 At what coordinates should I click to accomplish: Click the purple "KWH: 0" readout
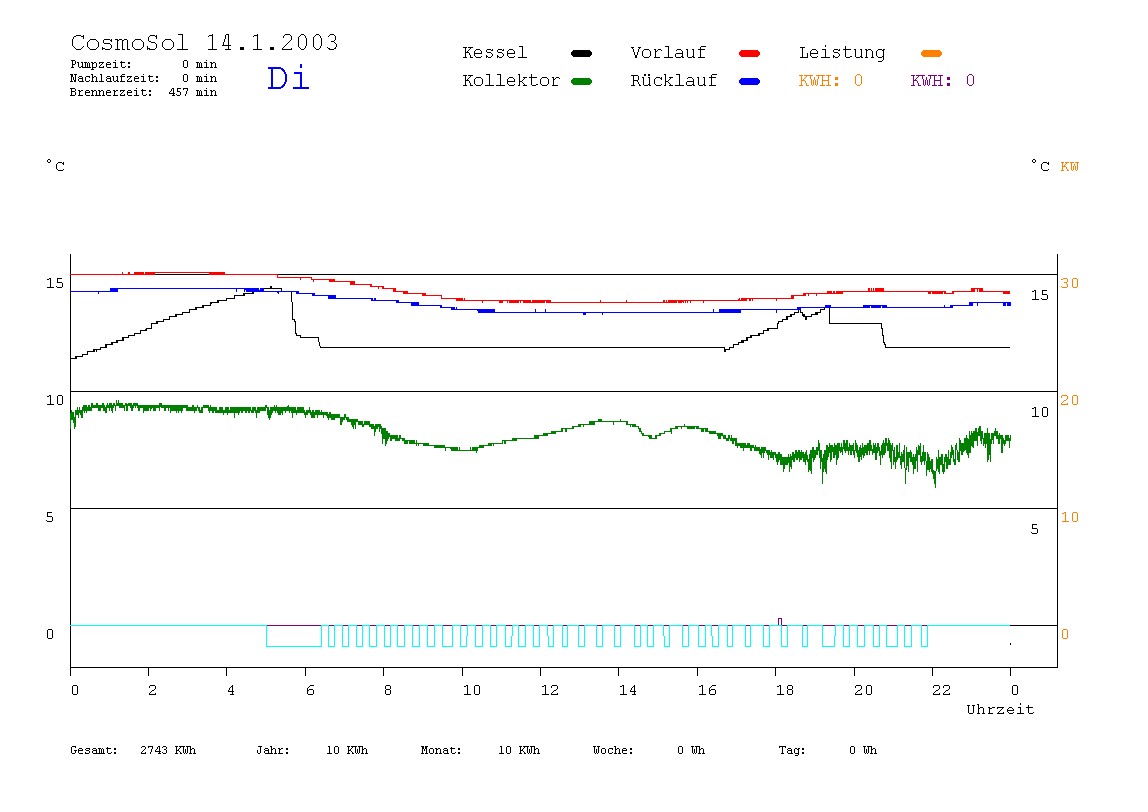942,81
